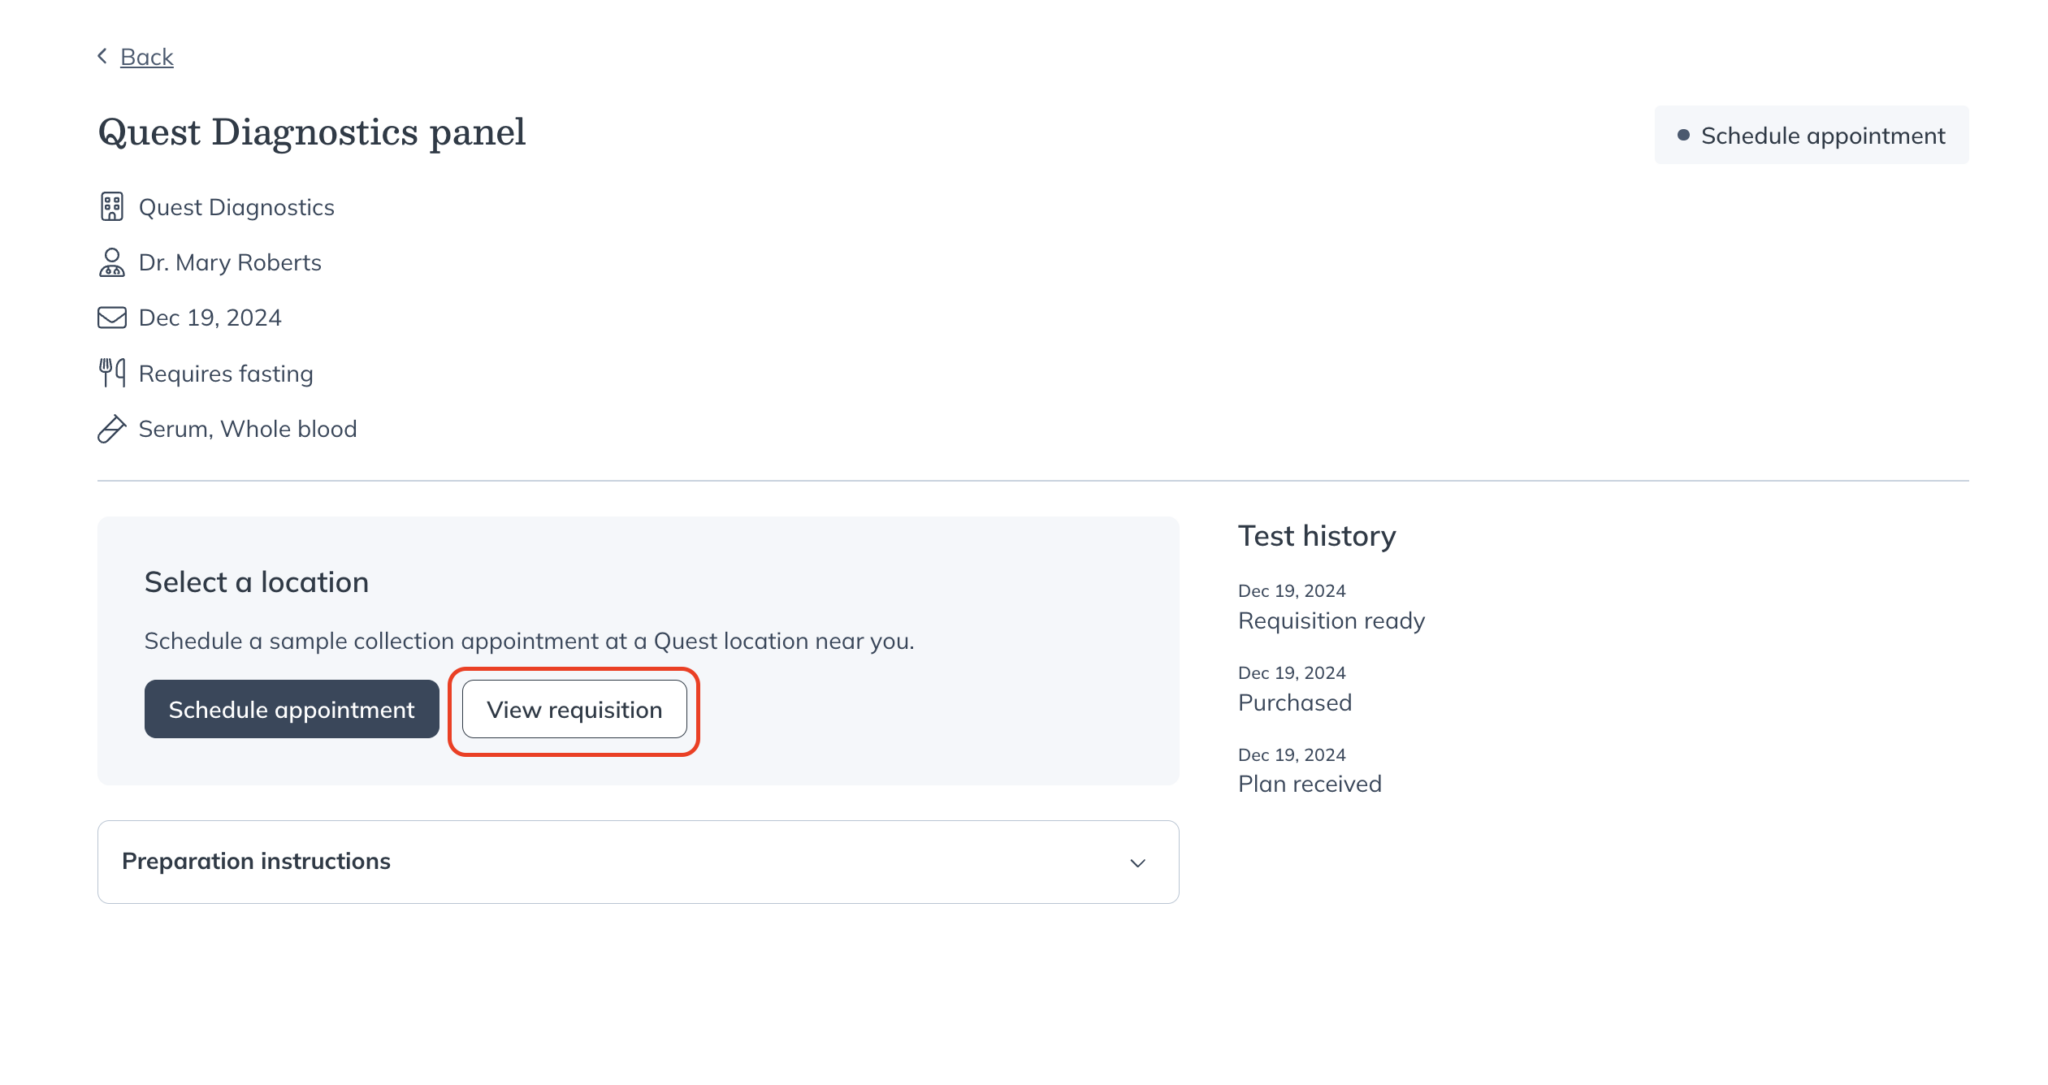
Task: Select Requisition ready history entry
Action: 1331,621
